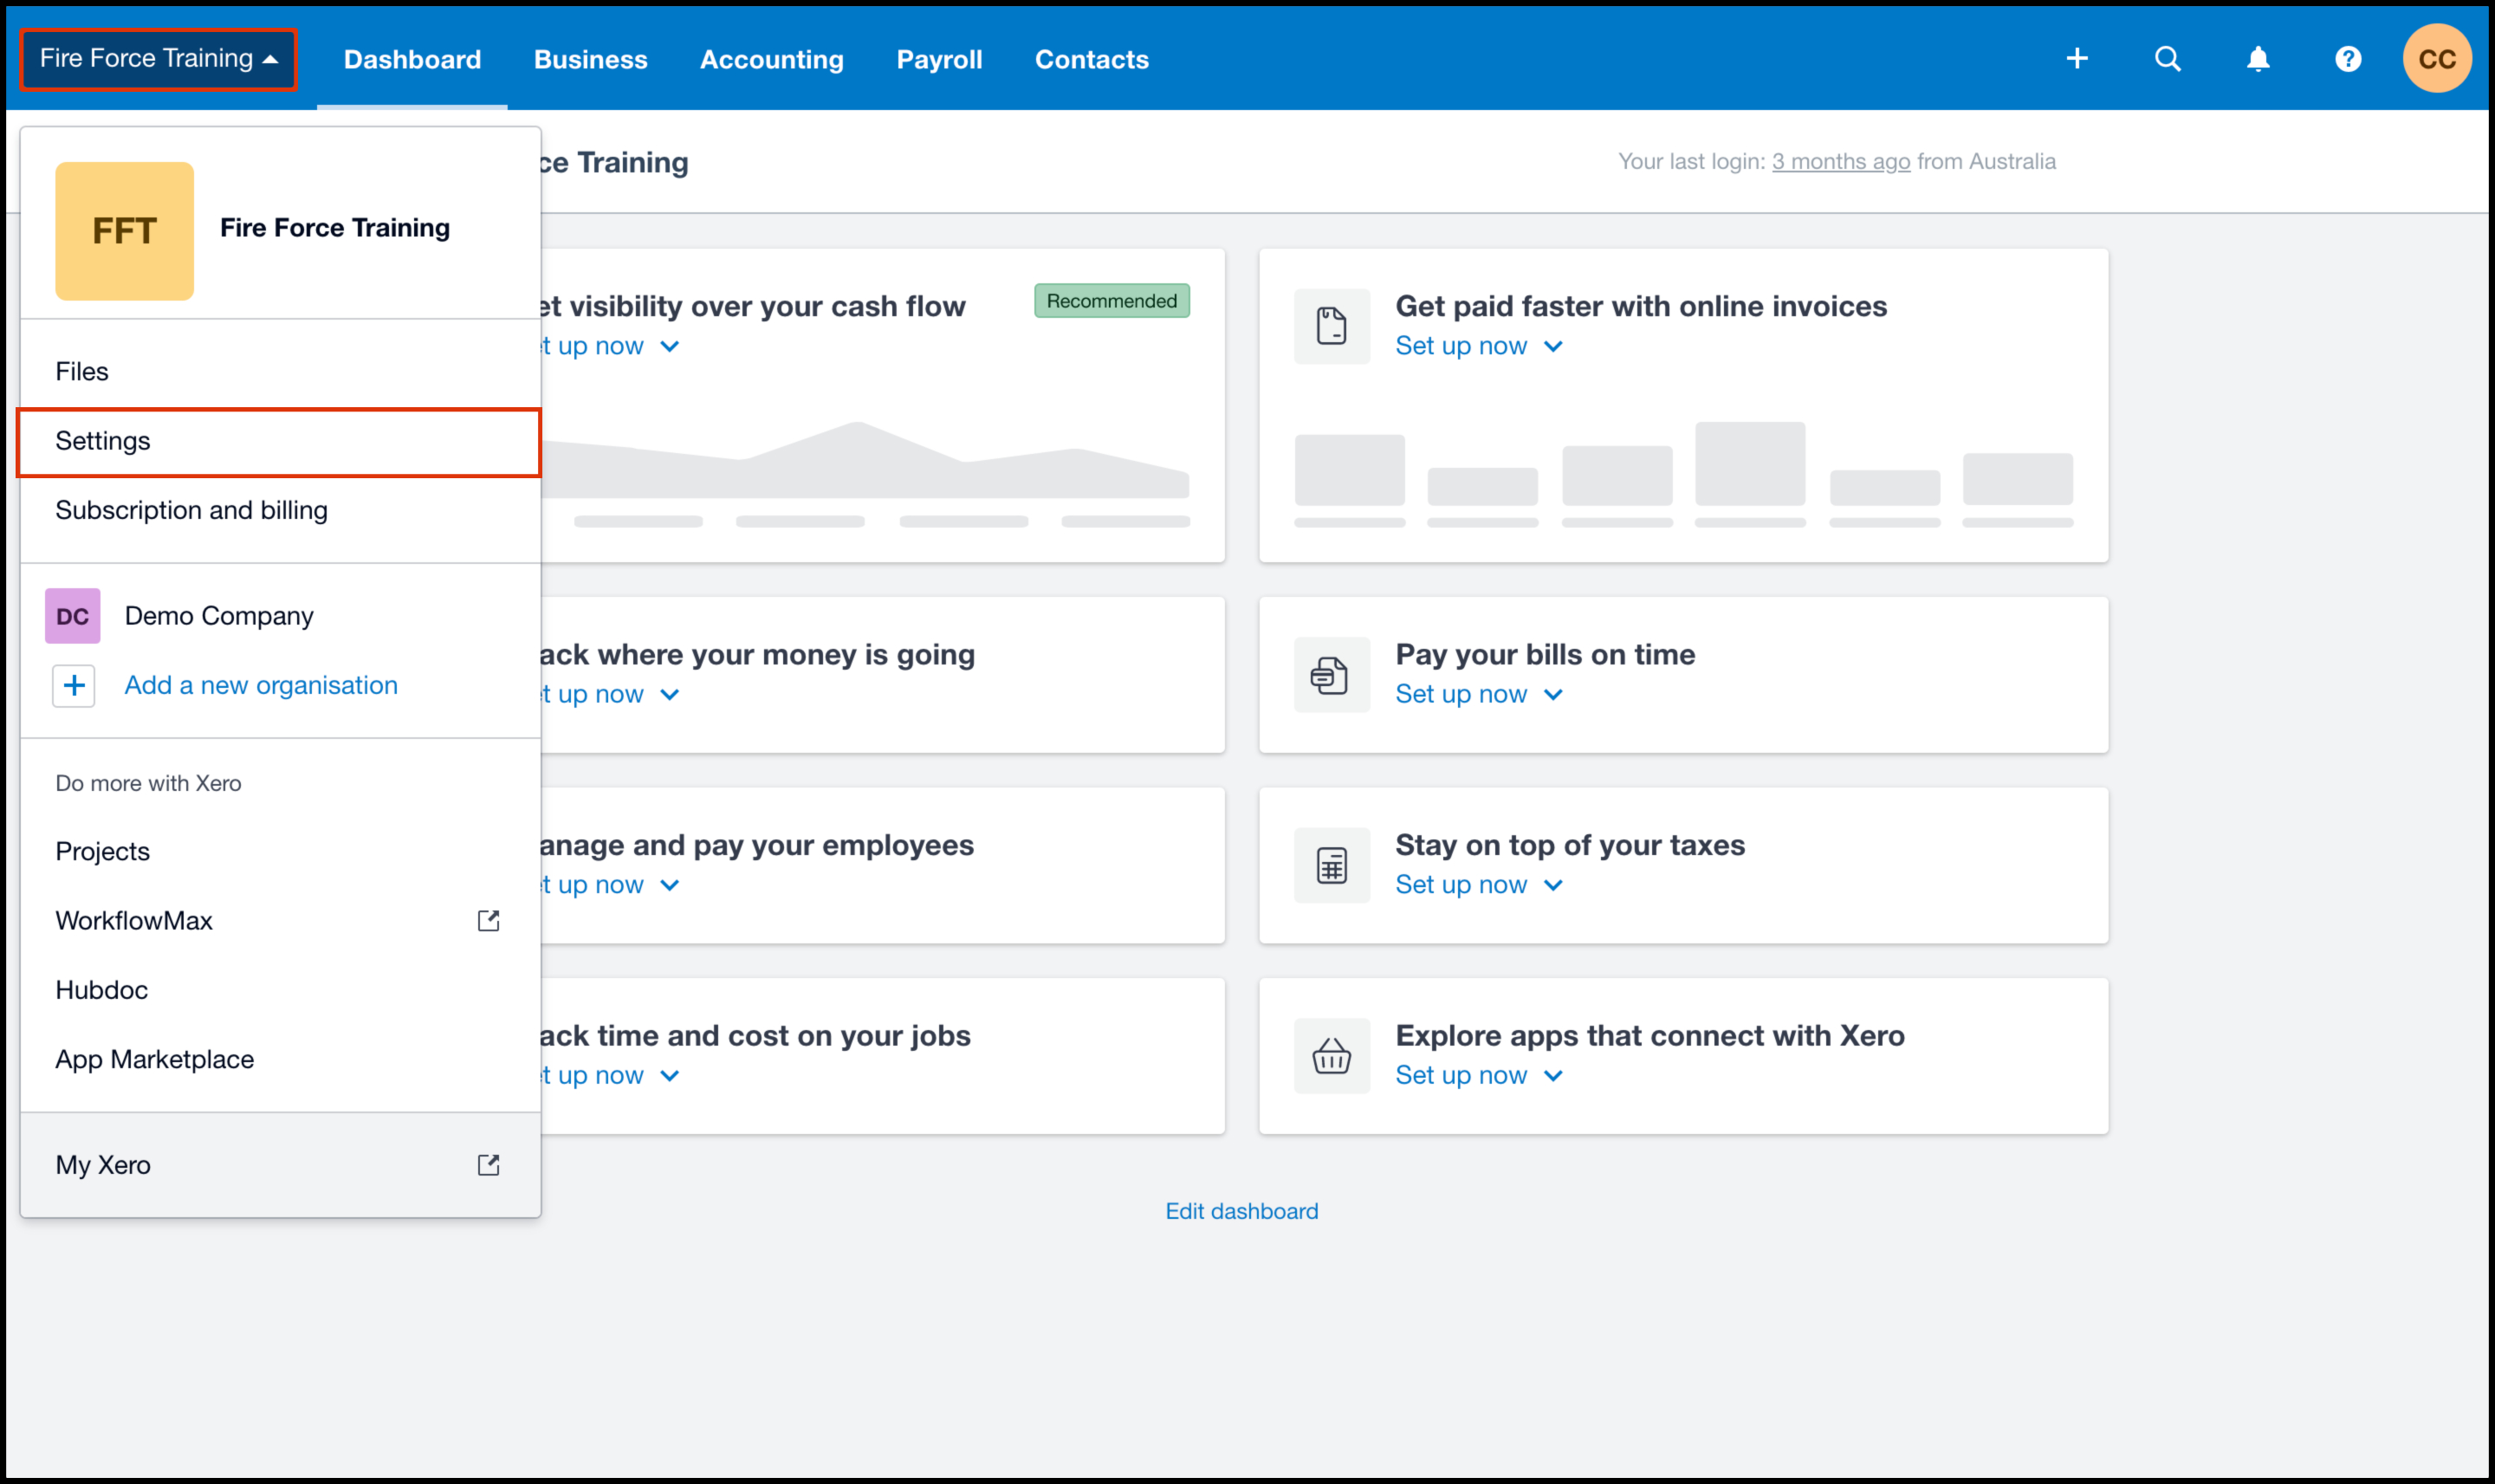Open the CC user avatar menu
Viewport: 2495px width, 1484px height.
click(x=2437, y=59)
